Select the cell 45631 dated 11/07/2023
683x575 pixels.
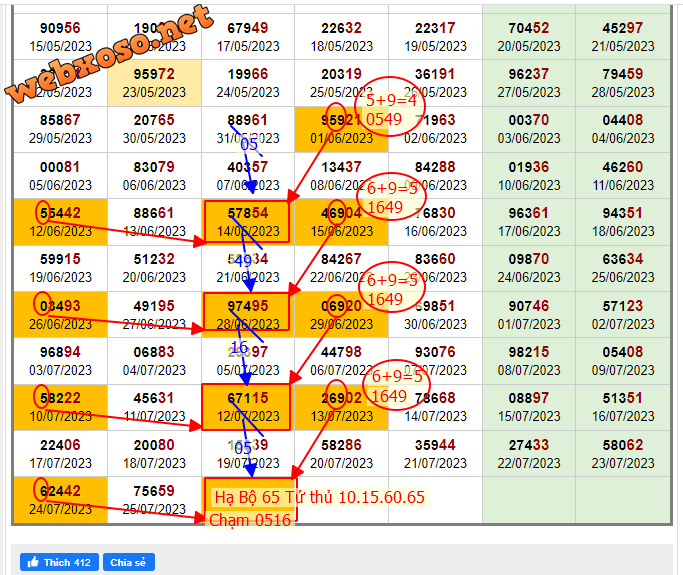[154, 407]
